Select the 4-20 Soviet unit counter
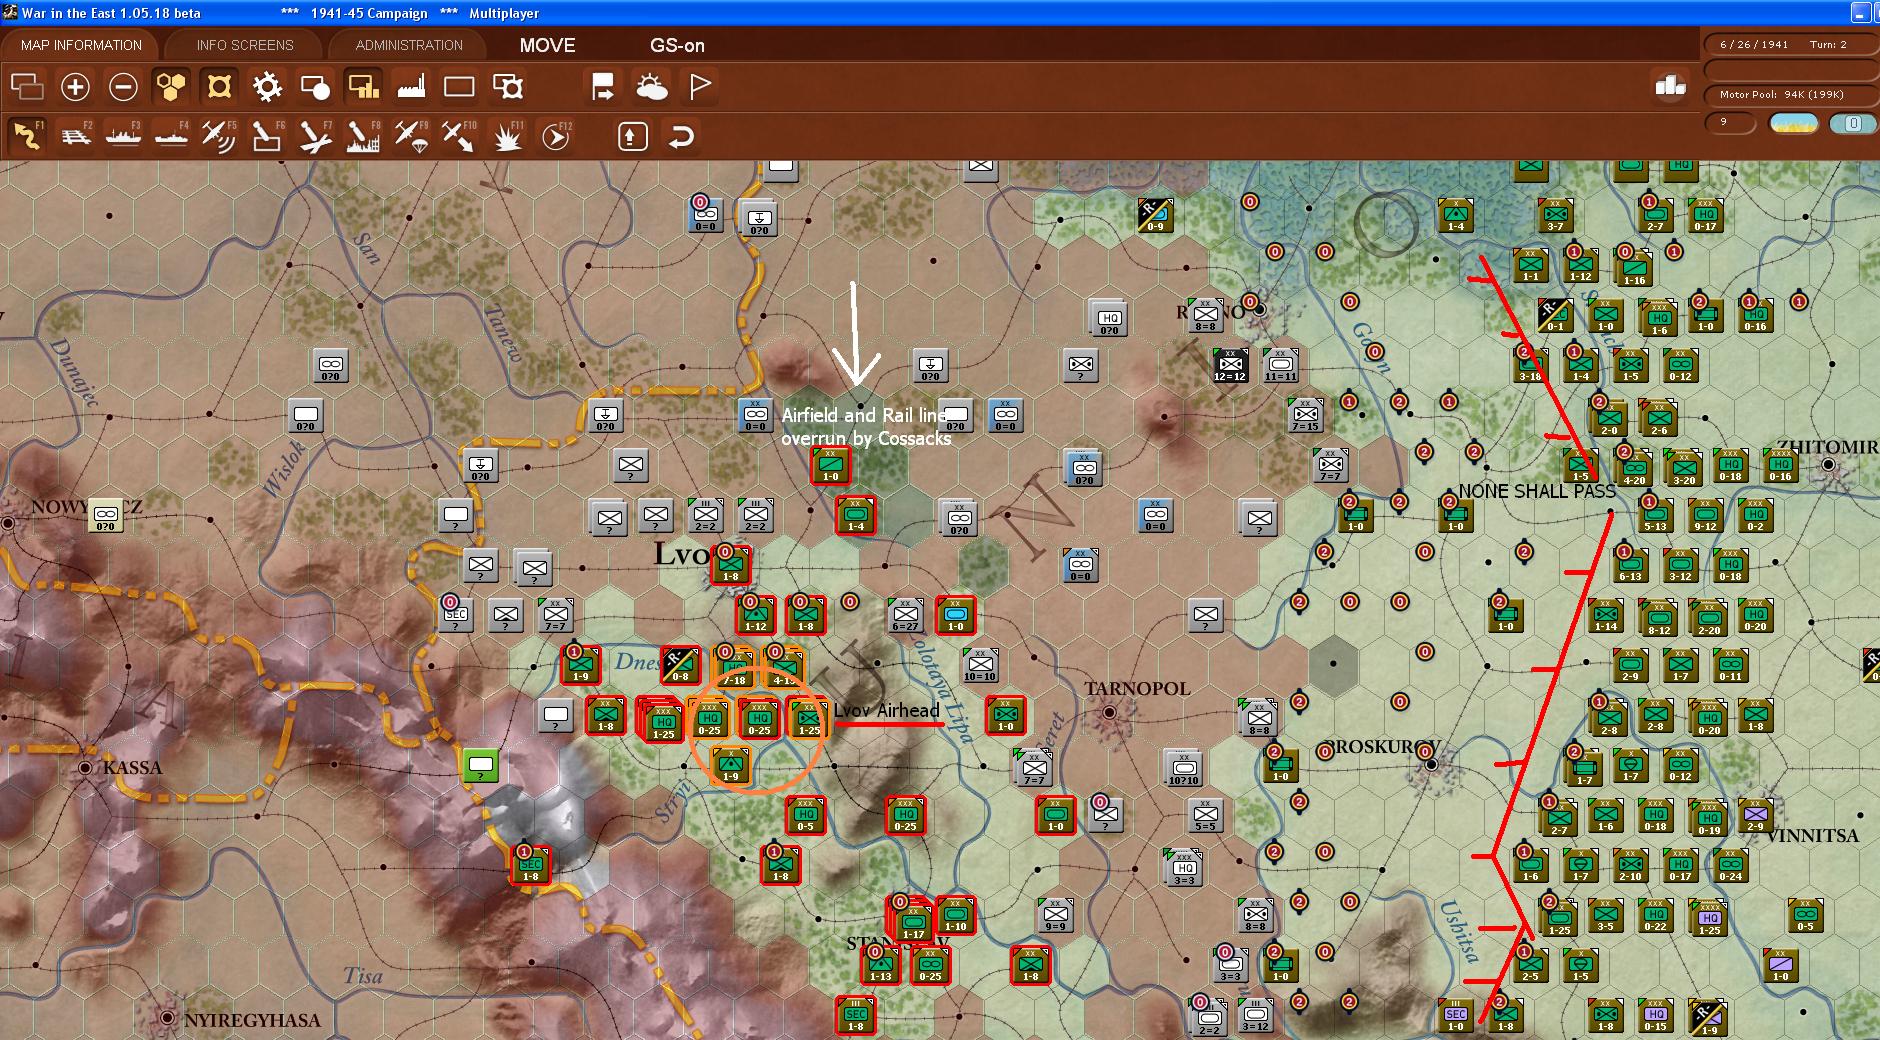Viewport: 1880px width, 1040px height. click(1634, 466)
